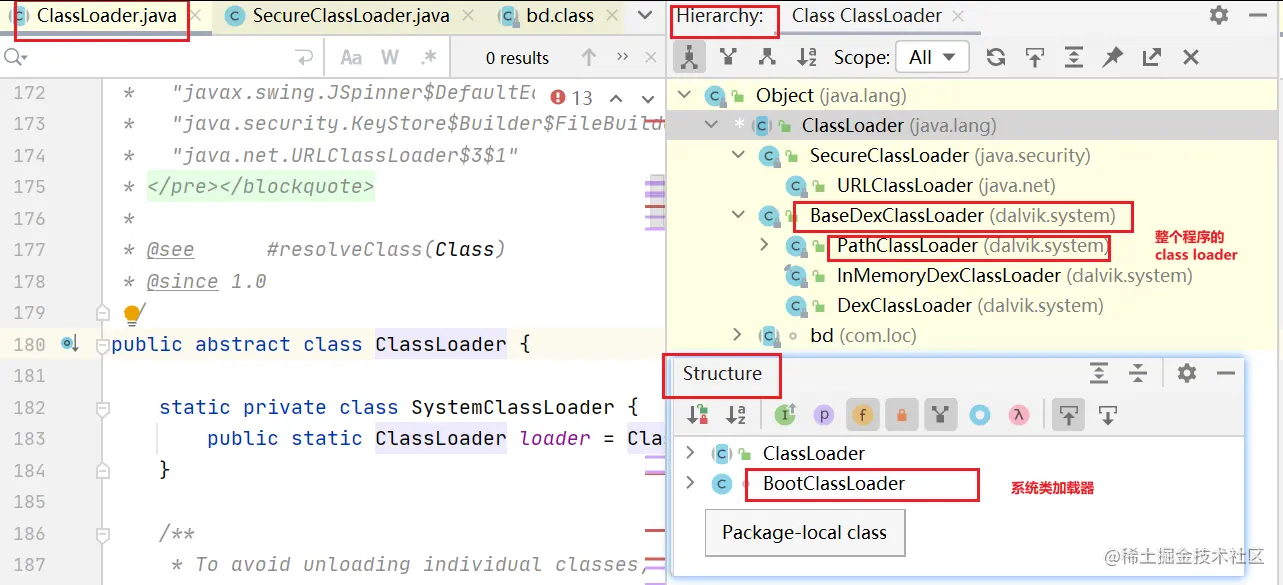Viewport: 1283px width, 585px height.
Task: Open Structure panel settings gear
Action: click(x=1186, y=373)
